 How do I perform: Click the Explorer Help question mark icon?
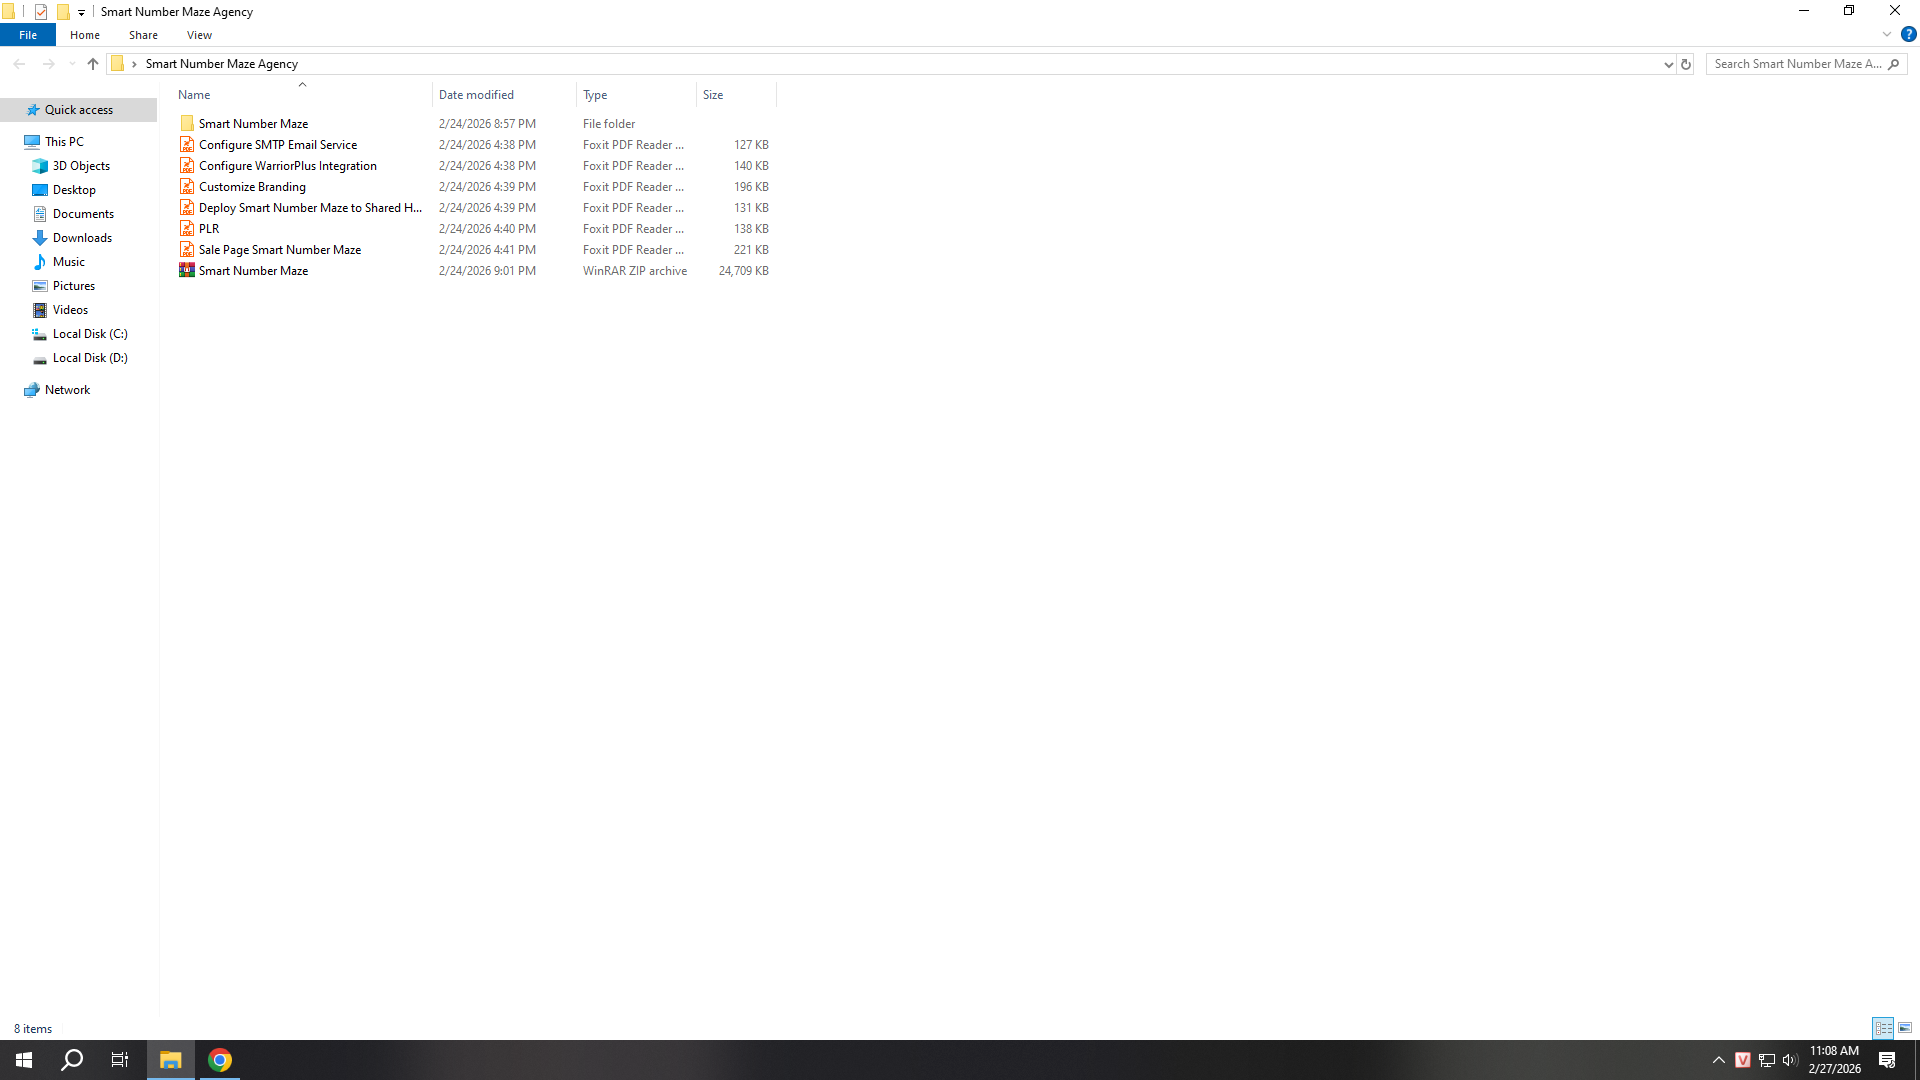click(1908, 34)
